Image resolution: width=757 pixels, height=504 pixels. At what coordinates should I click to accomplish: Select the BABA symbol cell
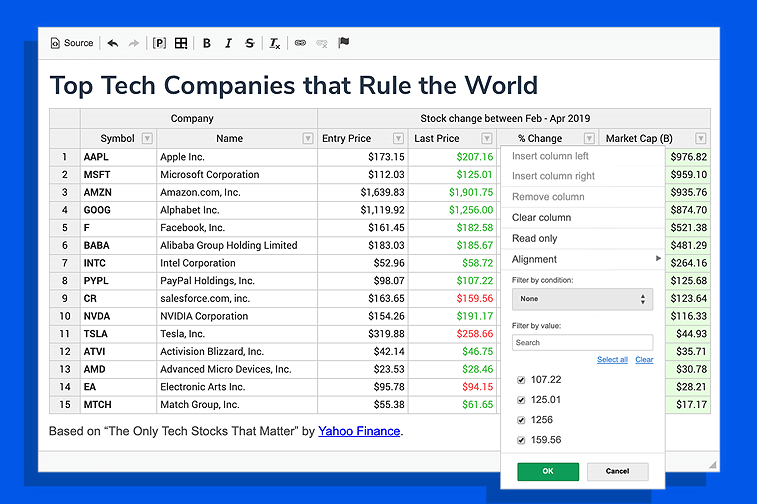tap(118, 245)
